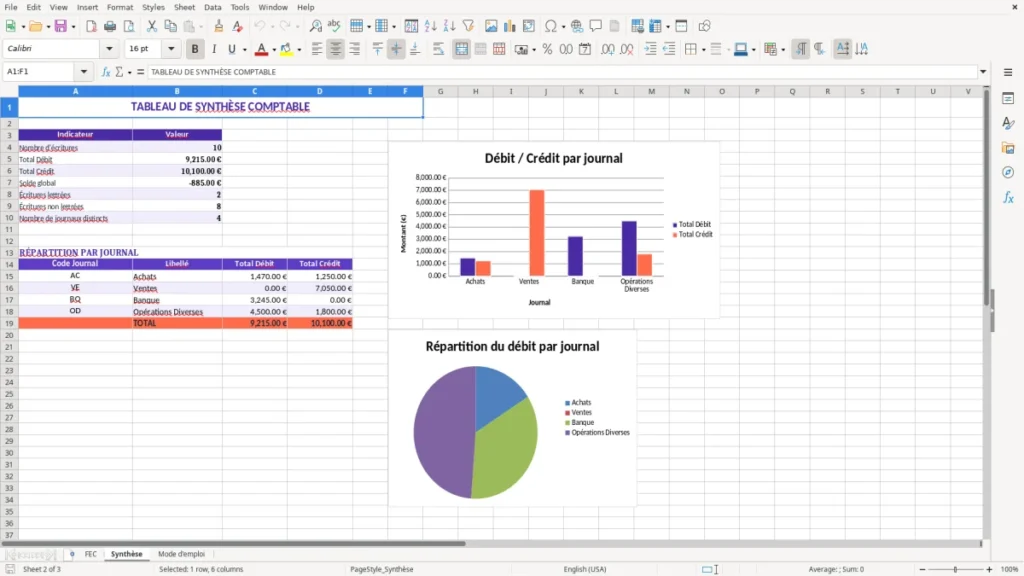Insert an image
The image size is (1024, 576).
click(491, 26)
